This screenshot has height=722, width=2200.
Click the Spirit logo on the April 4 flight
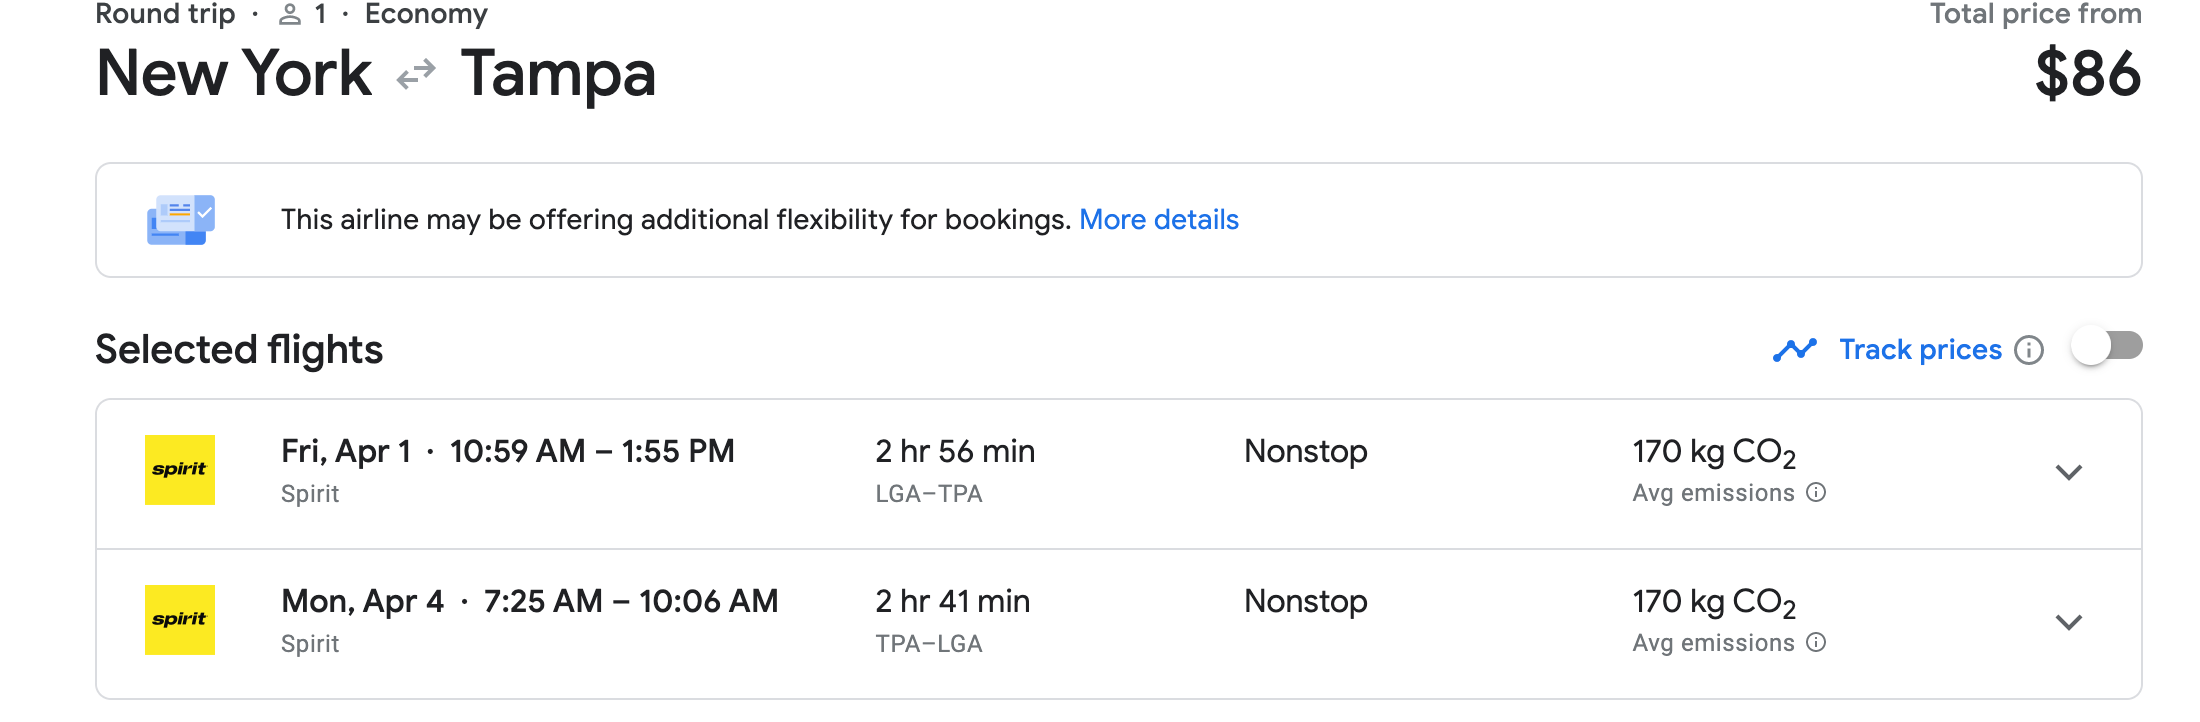click(180, 620)
